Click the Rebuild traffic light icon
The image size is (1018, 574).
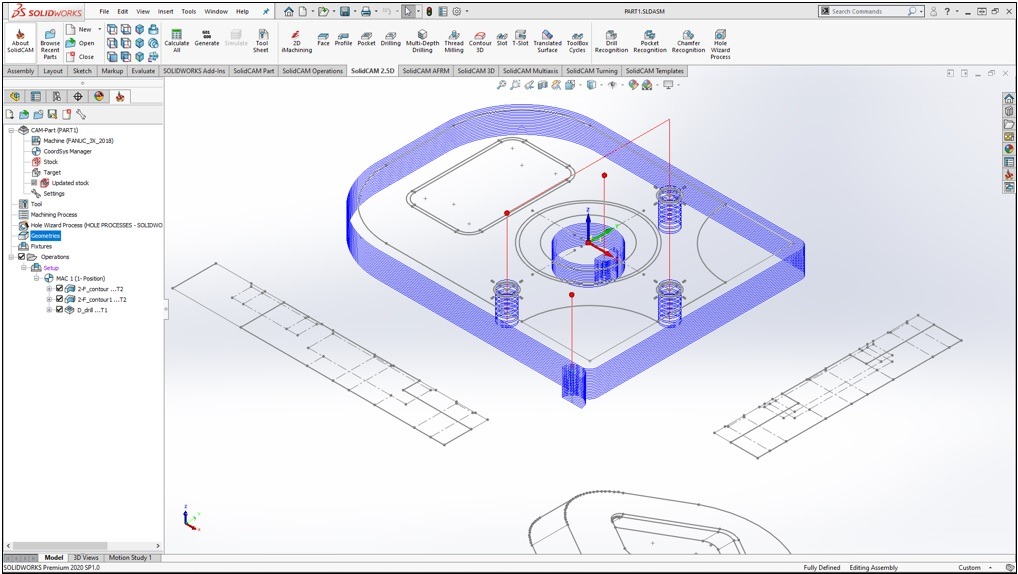[428, 11]
